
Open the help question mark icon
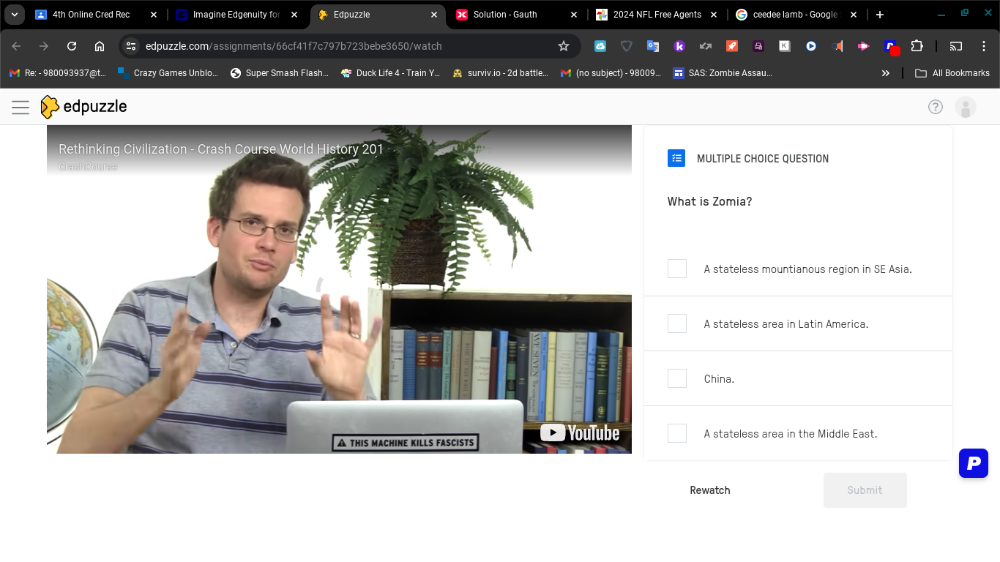click(x=935, y=107)
